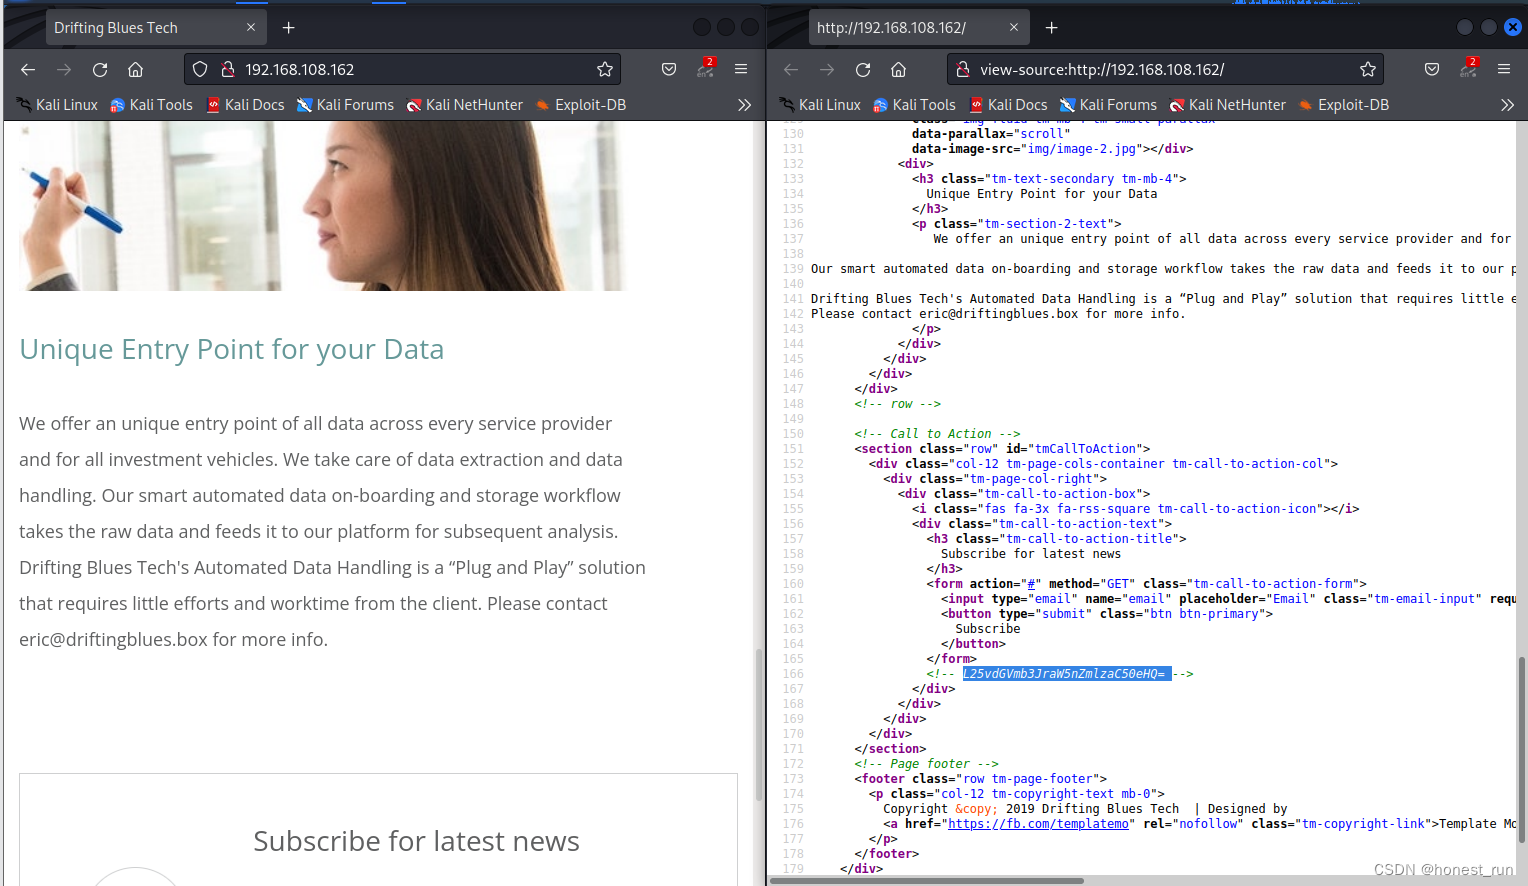Close the http://192.168.108.162/ tab

tap(1014, 28)
